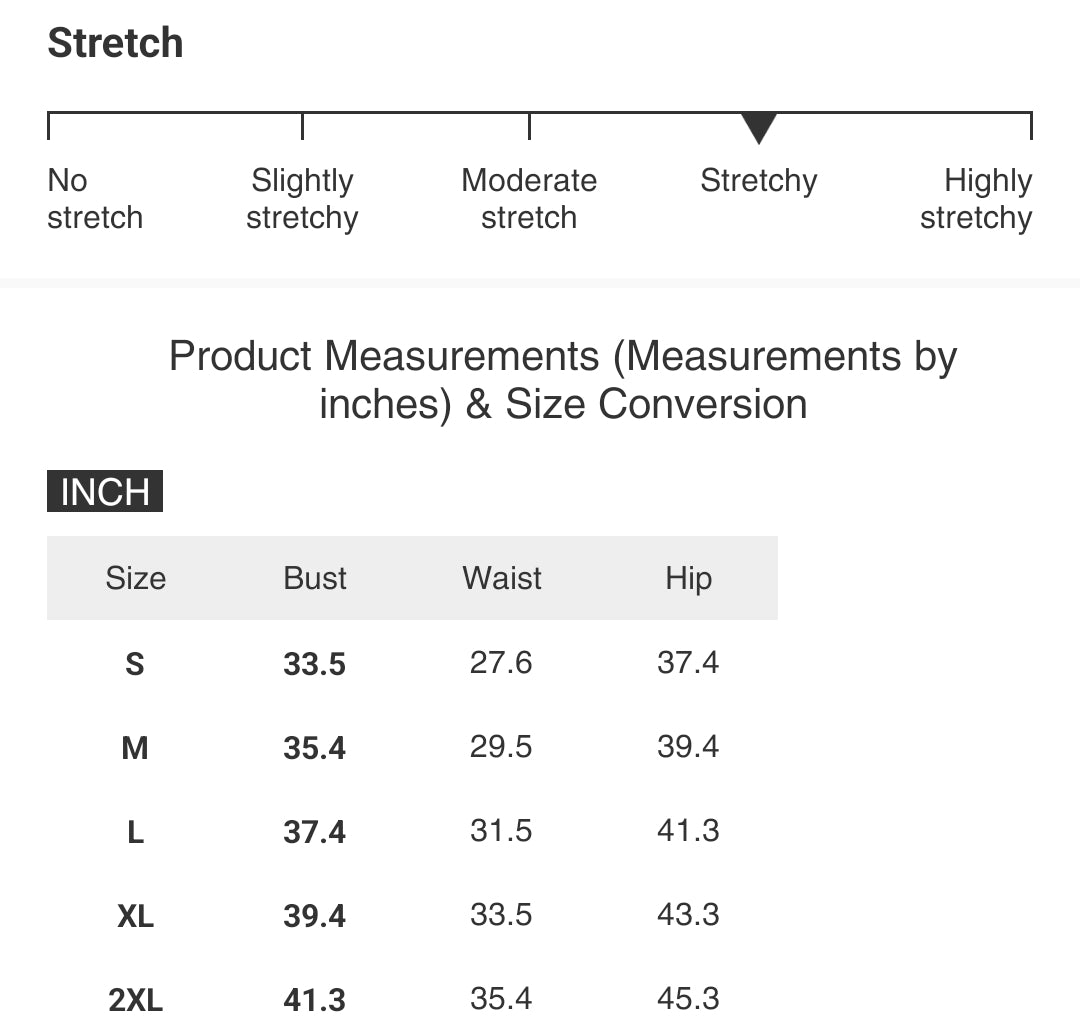Click the Waist column header
This screenshot has width=1080, height=1032.
[501, 578]
